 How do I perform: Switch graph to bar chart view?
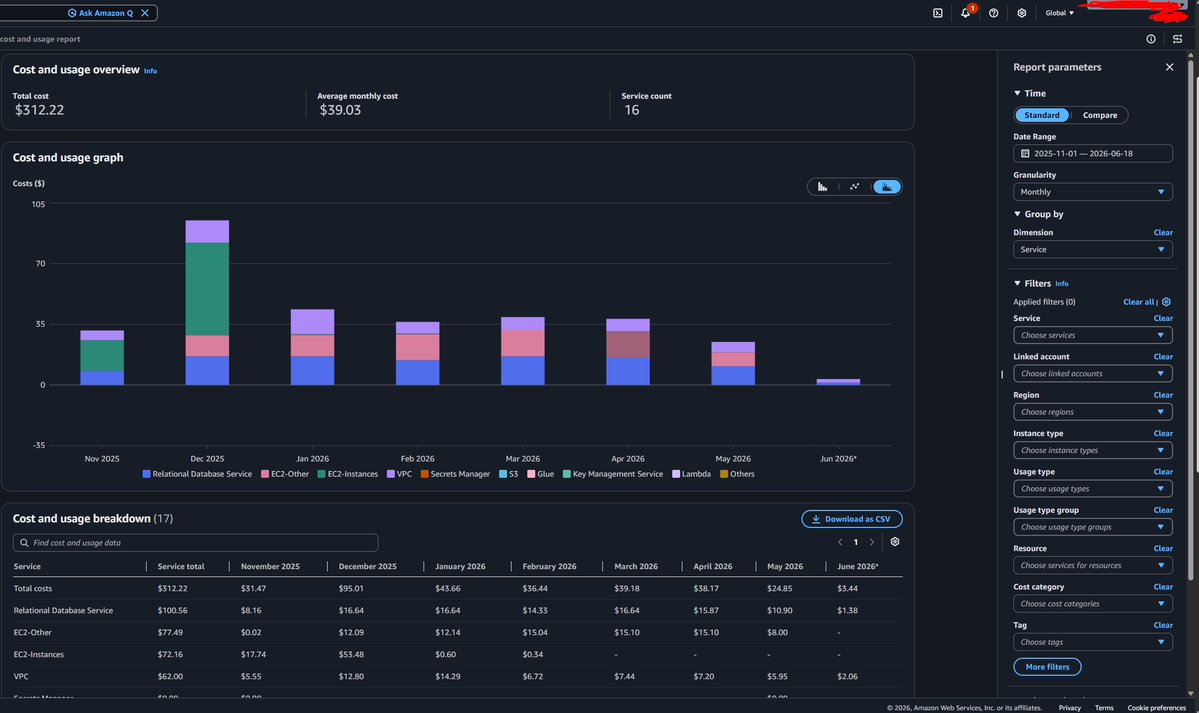coord(823,187)
